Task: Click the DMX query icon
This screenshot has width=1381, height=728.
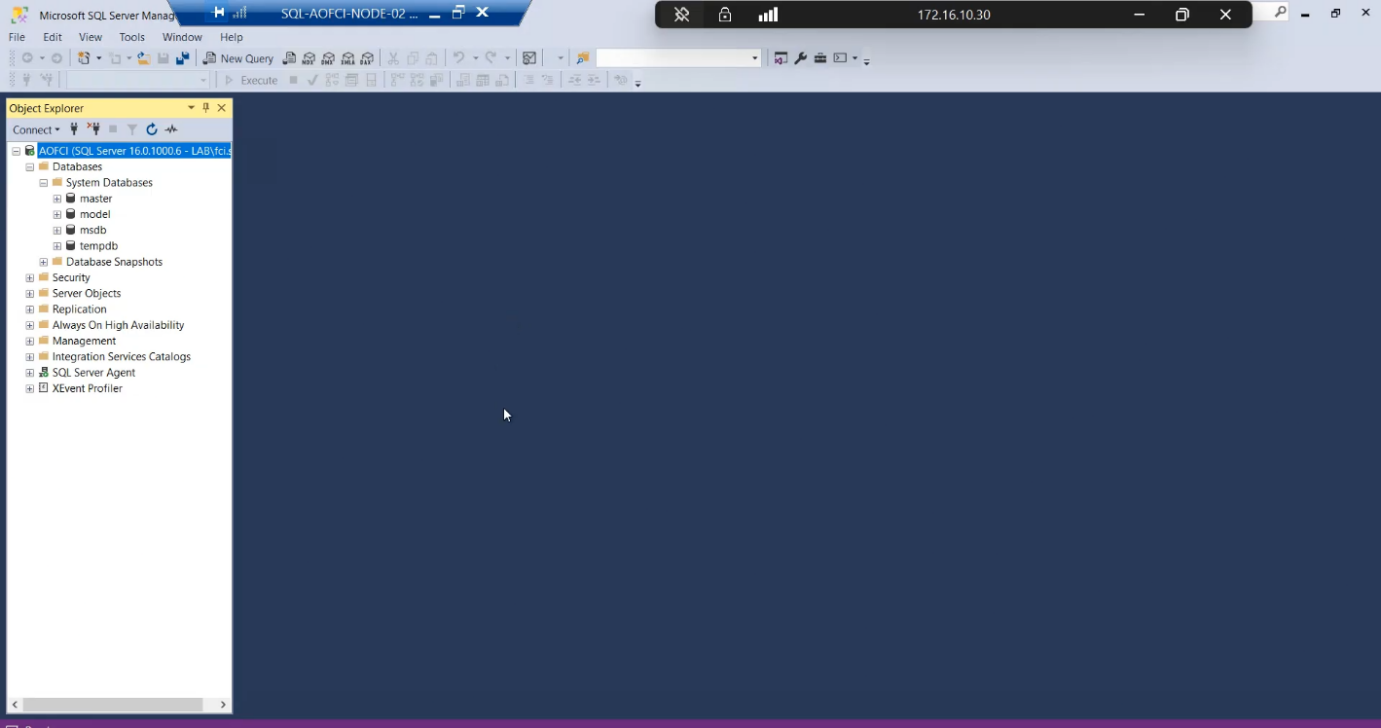Action: click(328, 58)
